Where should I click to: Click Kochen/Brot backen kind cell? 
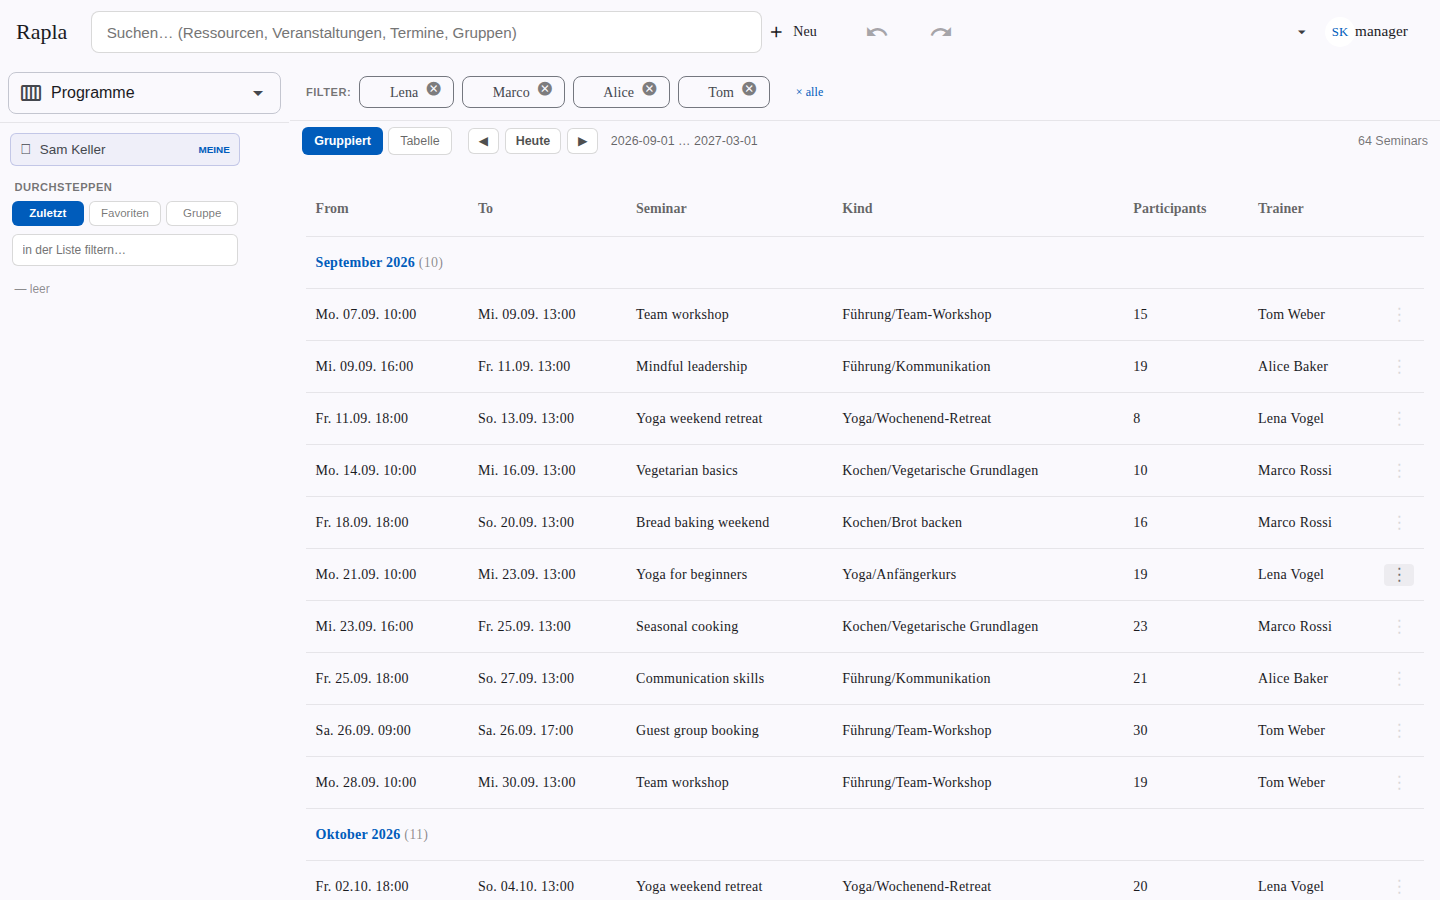(x=902, y=522)
